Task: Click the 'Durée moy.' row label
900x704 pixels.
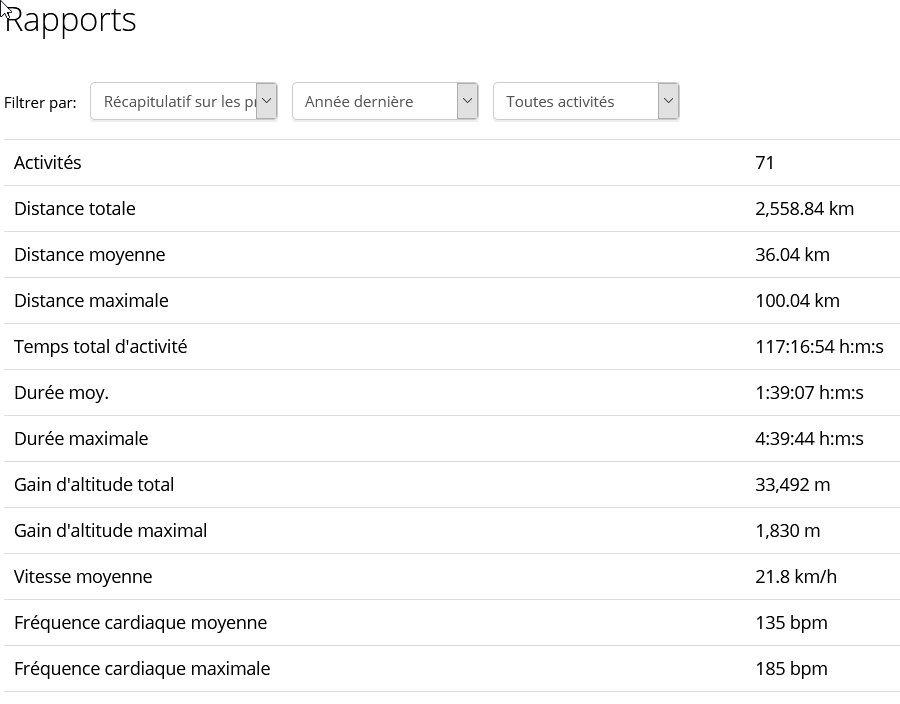Action: click(x=61, y=392)
